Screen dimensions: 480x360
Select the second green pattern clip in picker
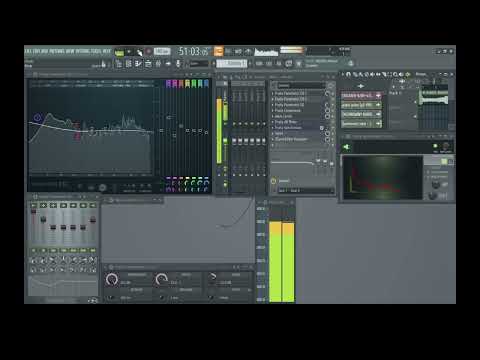361,114
